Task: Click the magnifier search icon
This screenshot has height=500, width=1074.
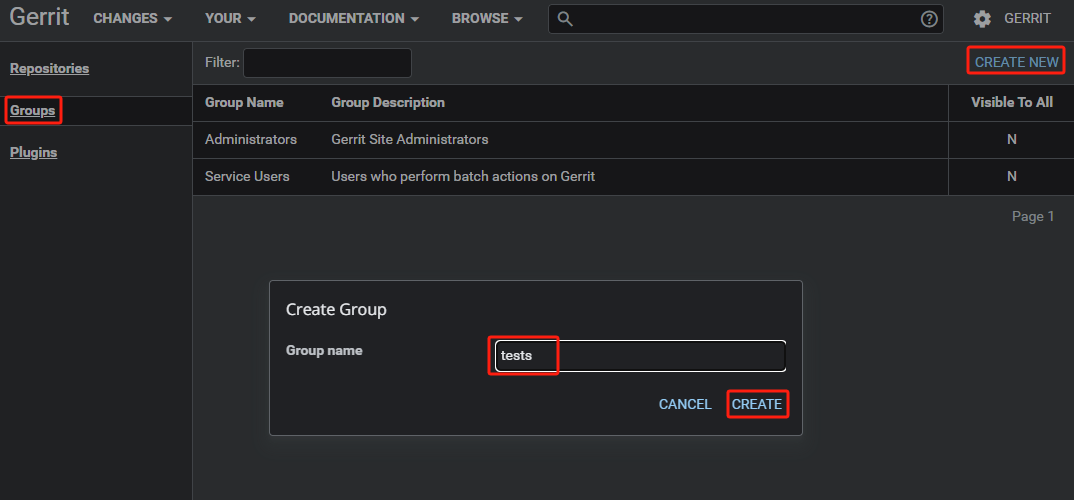Action: (565, 19)
